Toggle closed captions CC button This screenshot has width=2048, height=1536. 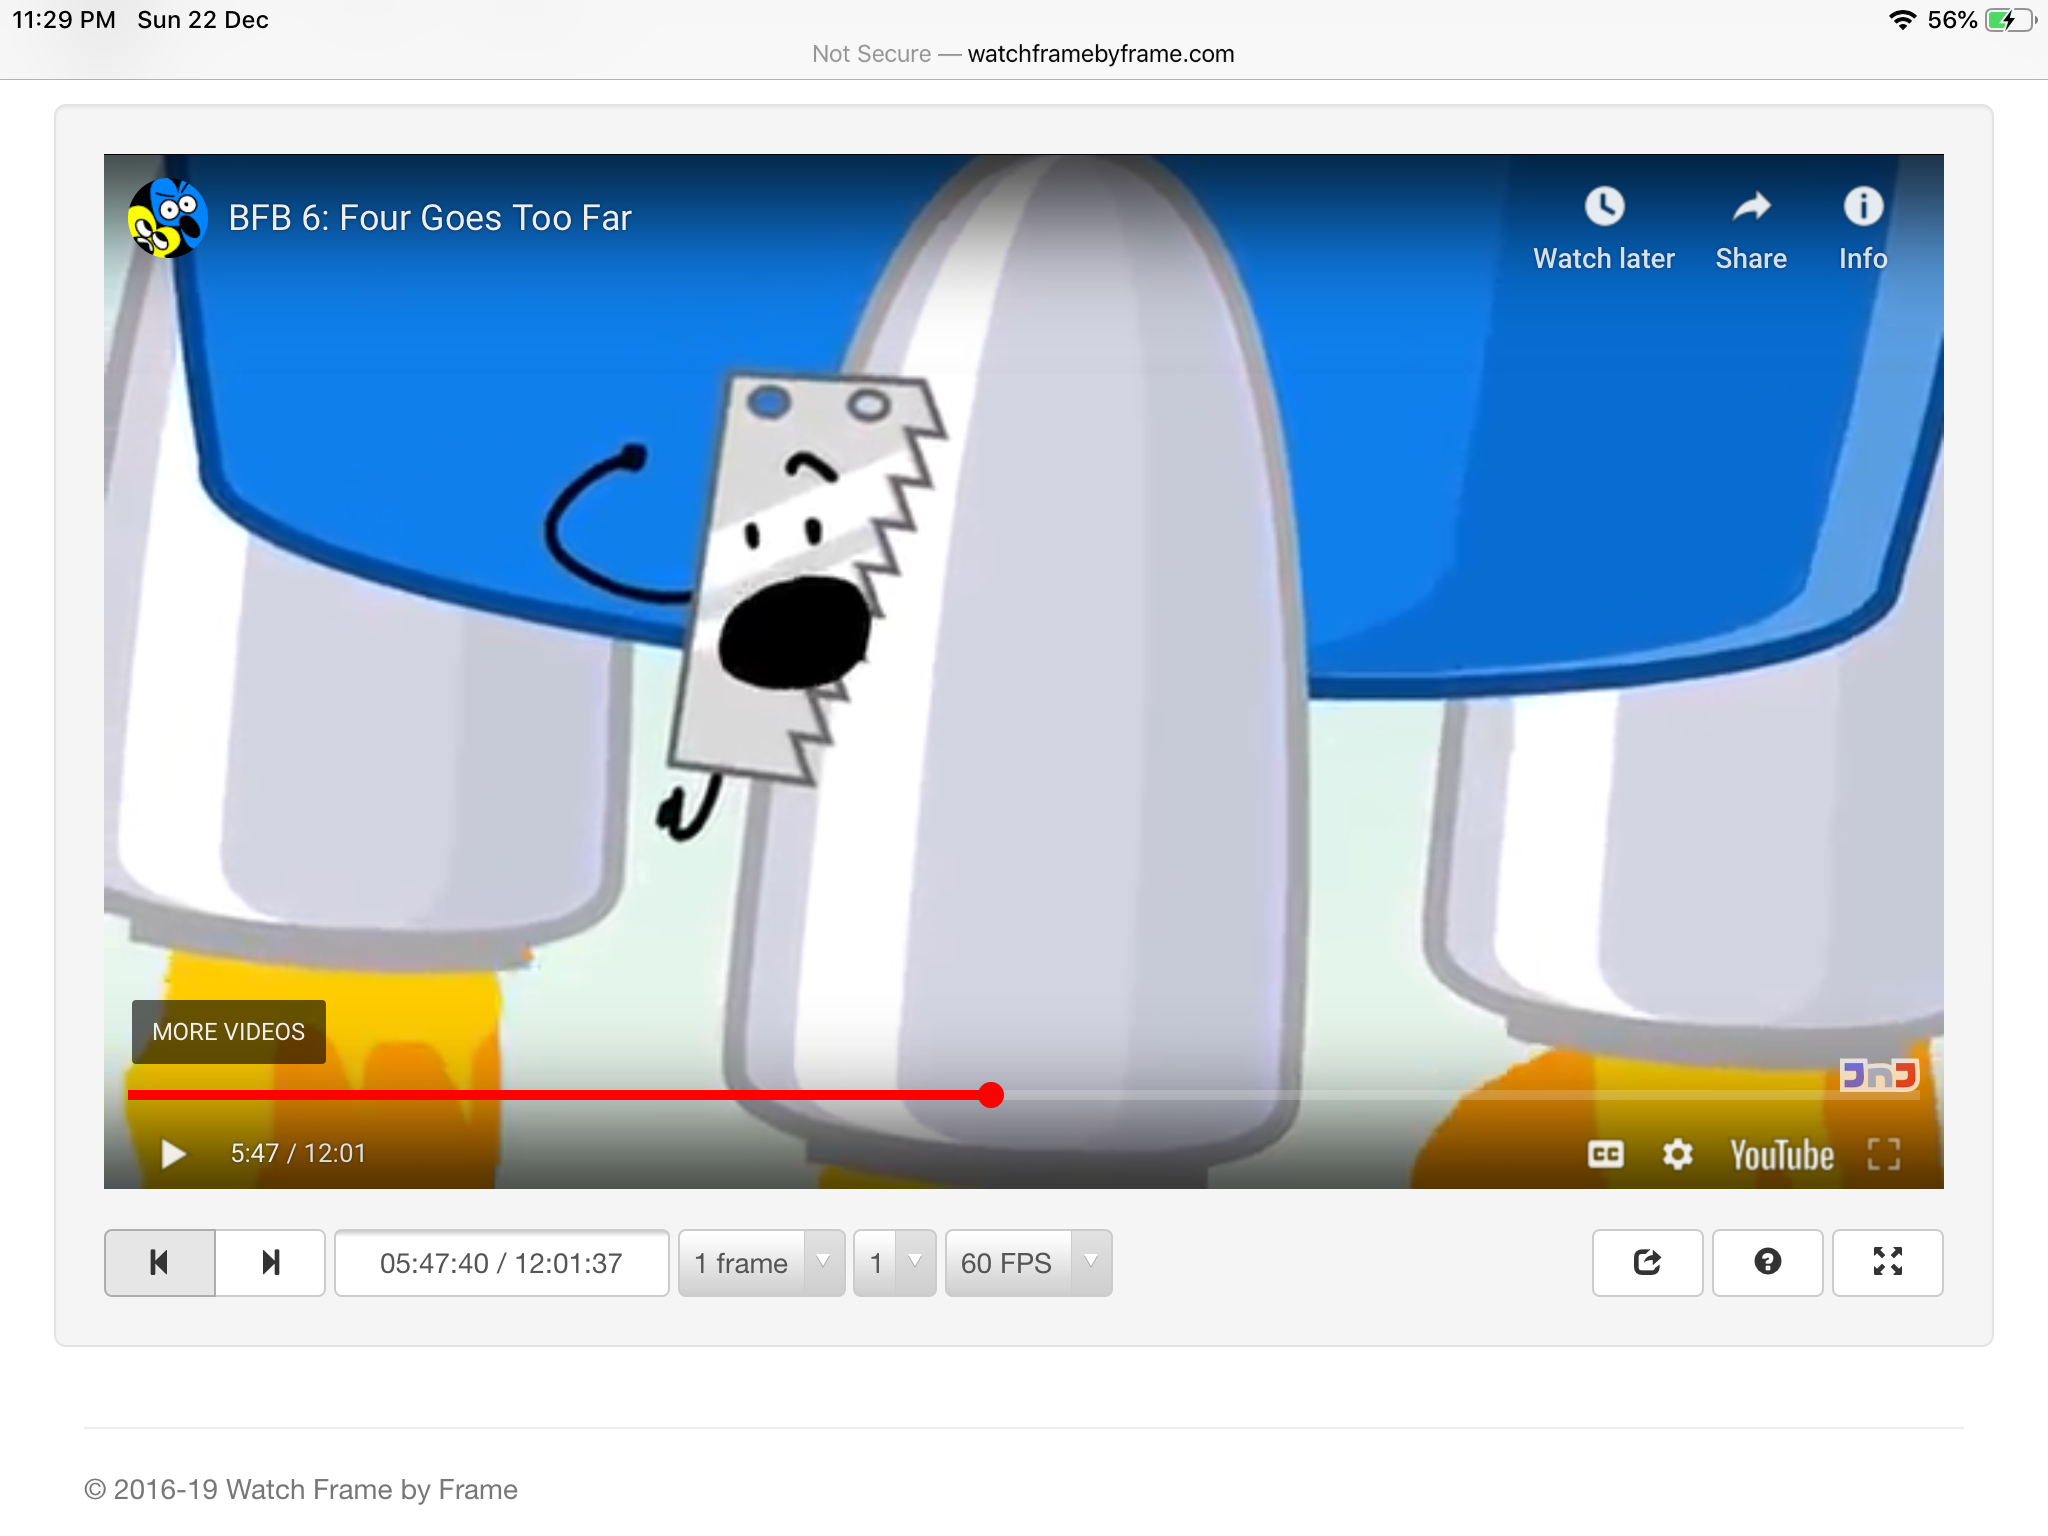[1605, 1154]
